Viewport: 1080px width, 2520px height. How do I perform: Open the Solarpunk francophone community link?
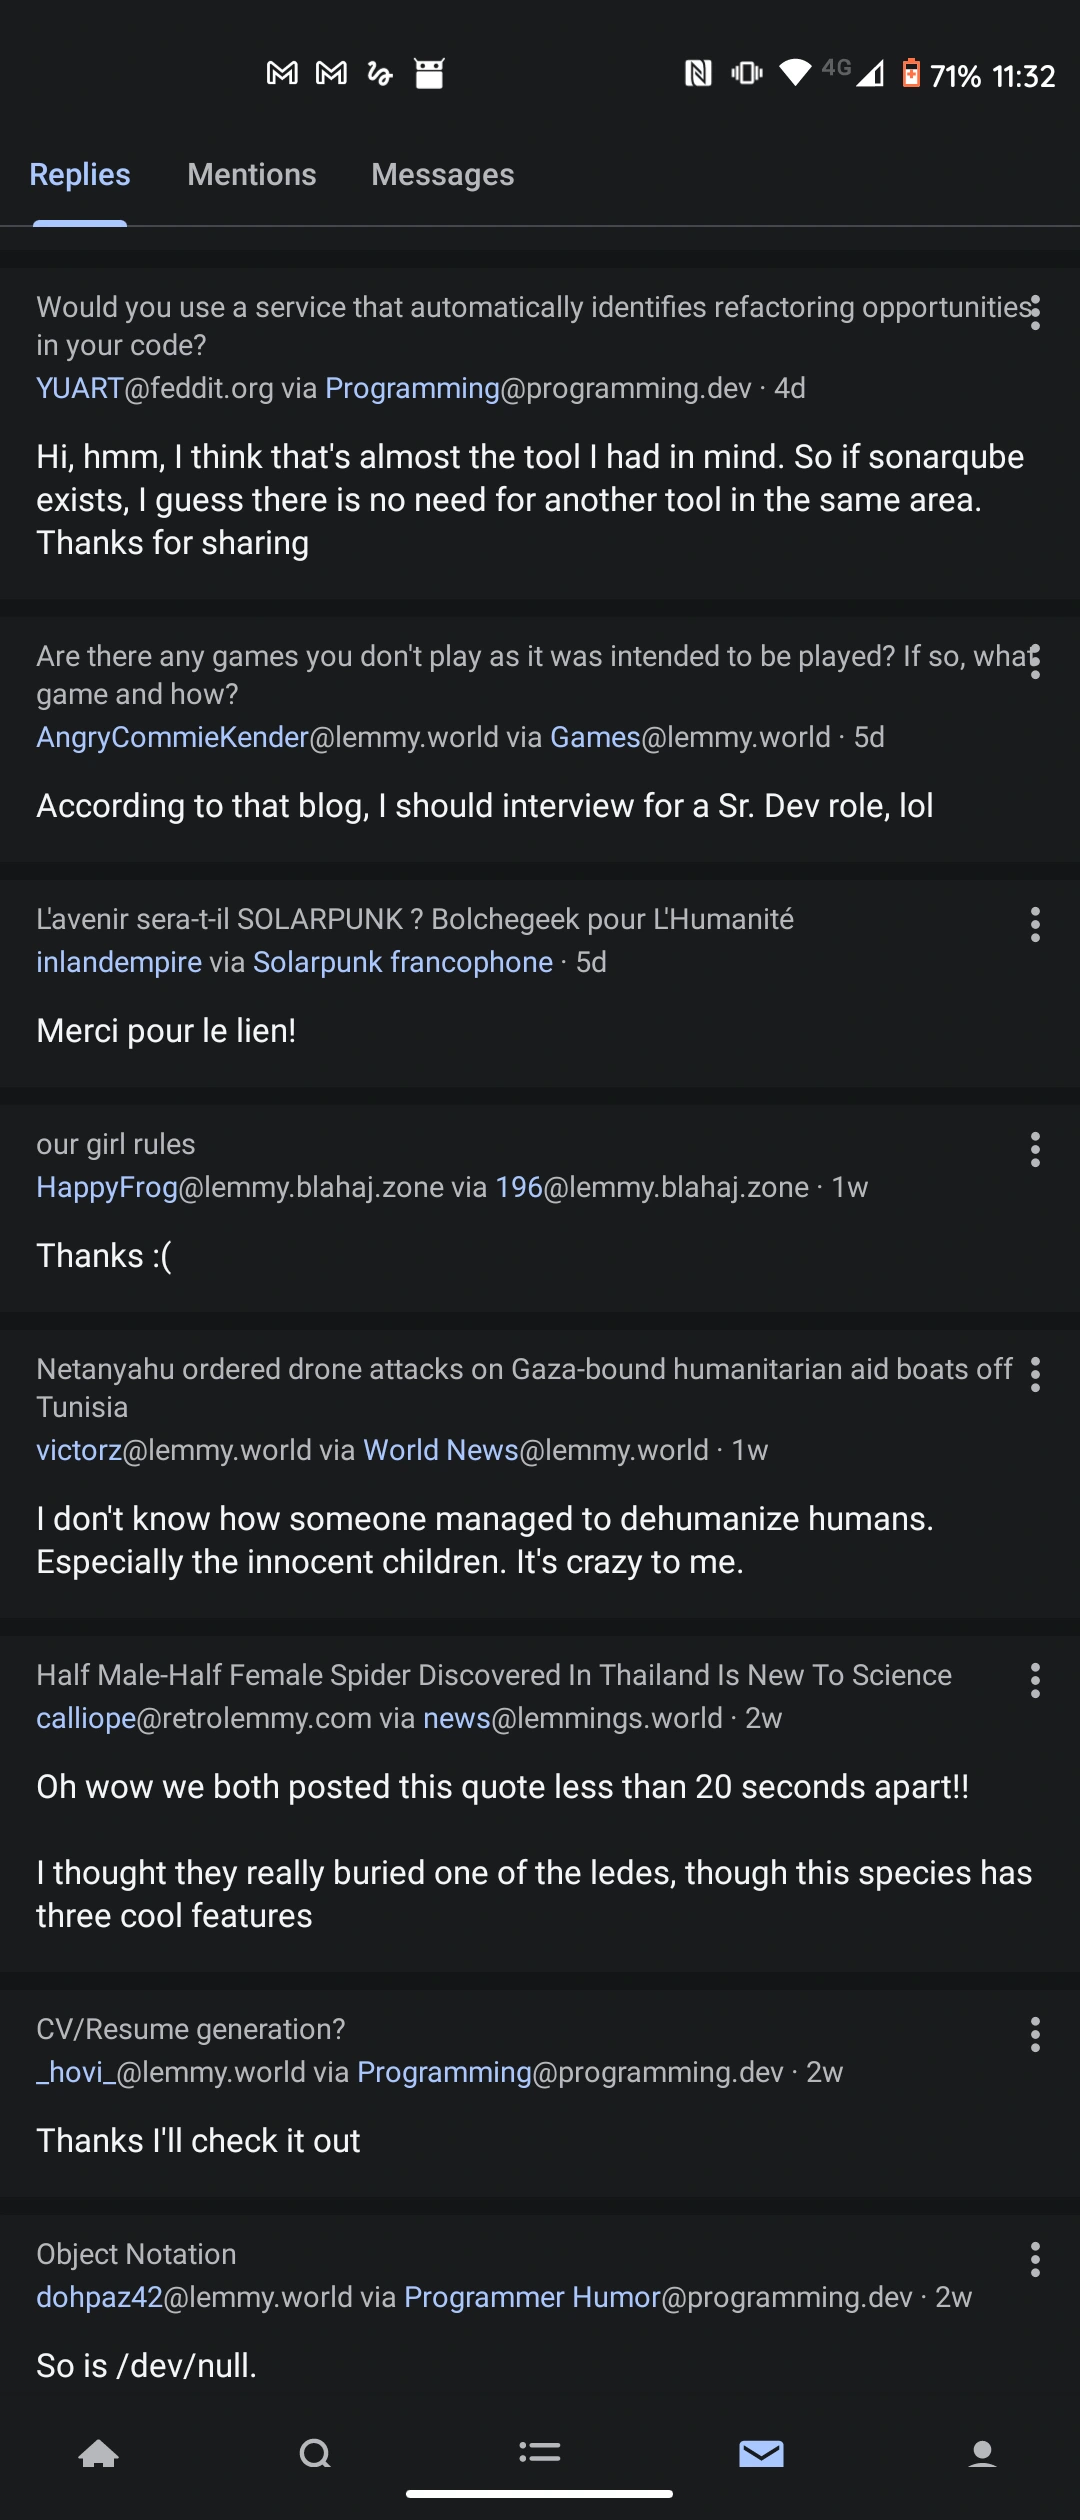402,962
